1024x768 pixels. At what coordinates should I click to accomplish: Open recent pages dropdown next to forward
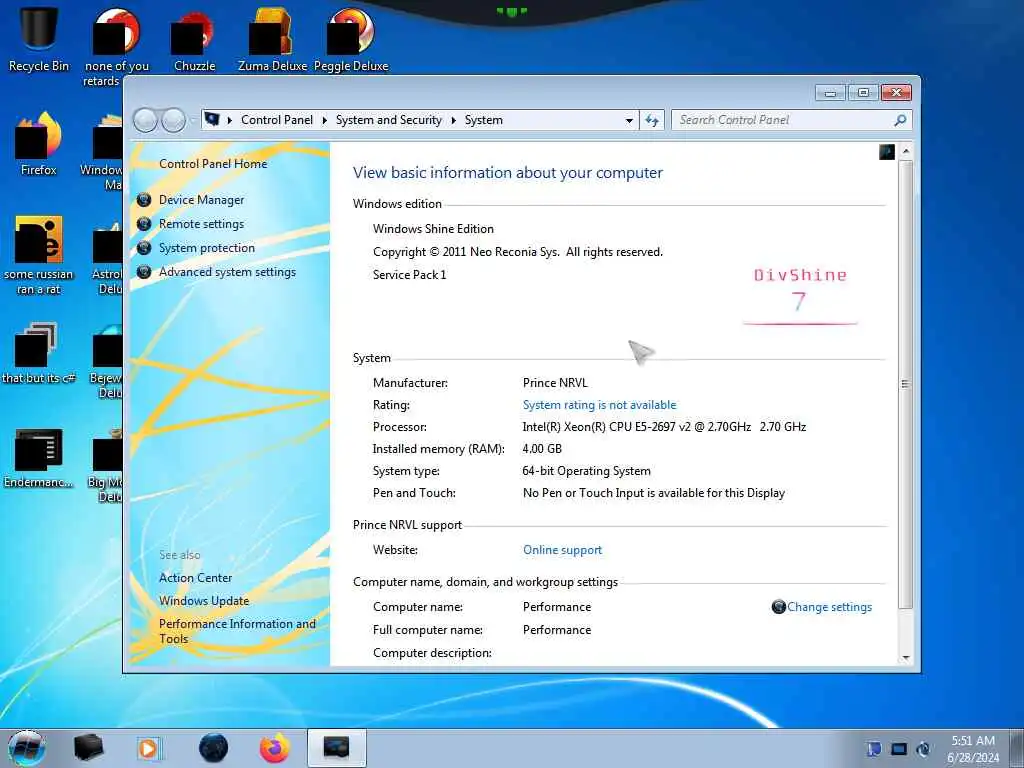(x=193, y=120)
